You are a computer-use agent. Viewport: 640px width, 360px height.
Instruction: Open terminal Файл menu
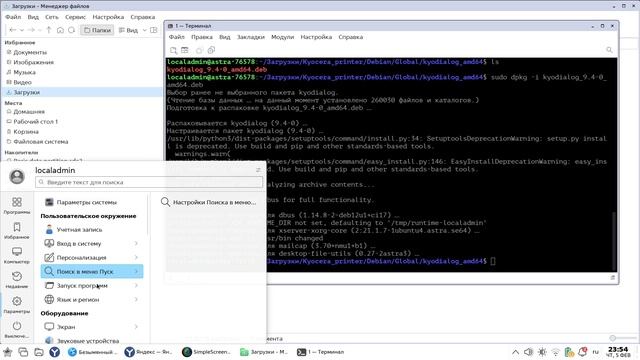point(177,37)
